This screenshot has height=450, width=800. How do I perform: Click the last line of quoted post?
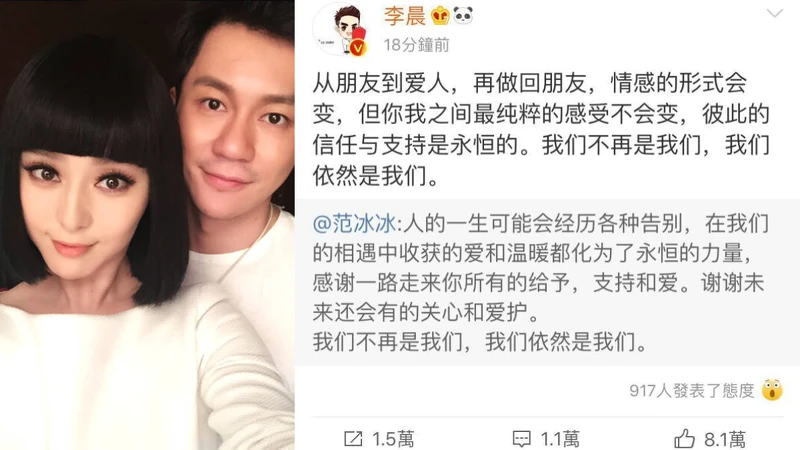click(480, 341)
